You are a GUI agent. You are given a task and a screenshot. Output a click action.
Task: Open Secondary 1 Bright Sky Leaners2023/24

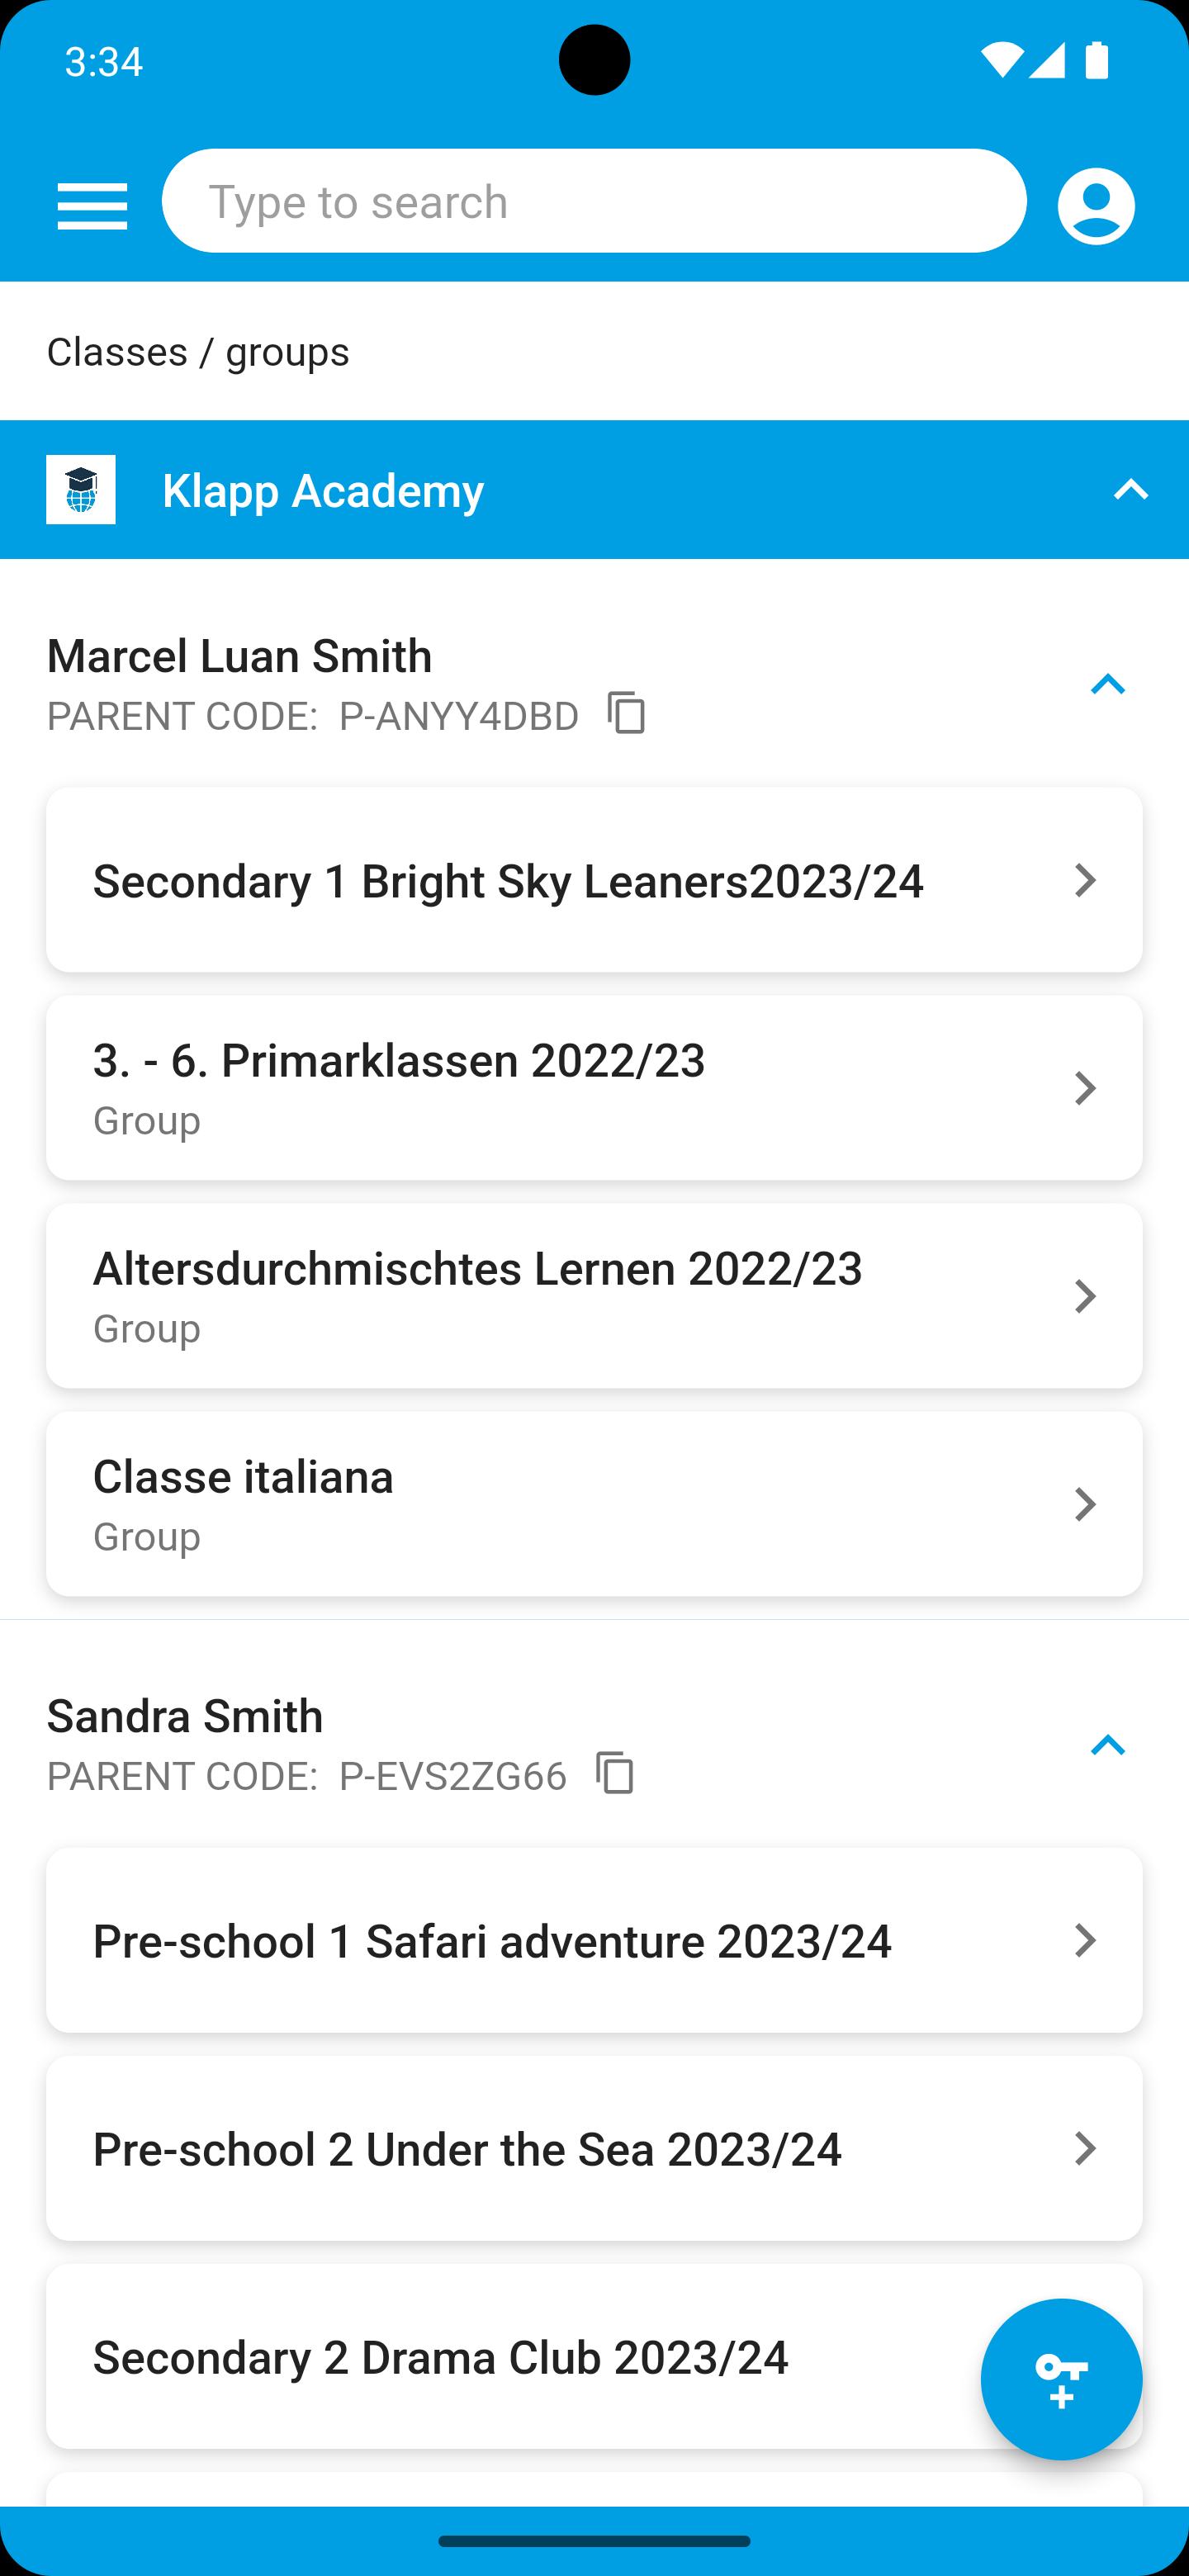tap(508, 881)
